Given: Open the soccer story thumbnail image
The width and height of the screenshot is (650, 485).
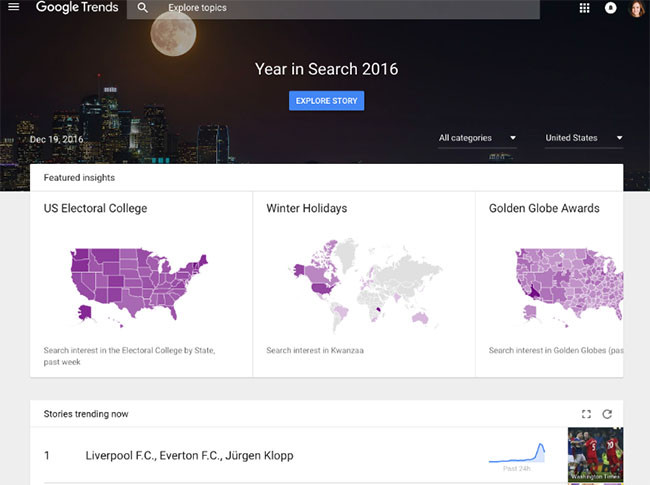Looking at the screenshot, I should (595, 456).
